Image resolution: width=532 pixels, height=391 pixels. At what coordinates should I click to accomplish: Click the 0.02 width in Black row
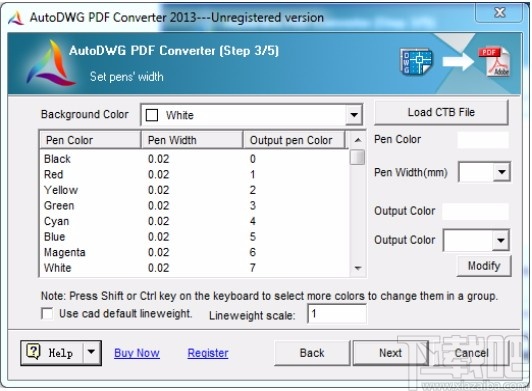[x=158, y=159]
